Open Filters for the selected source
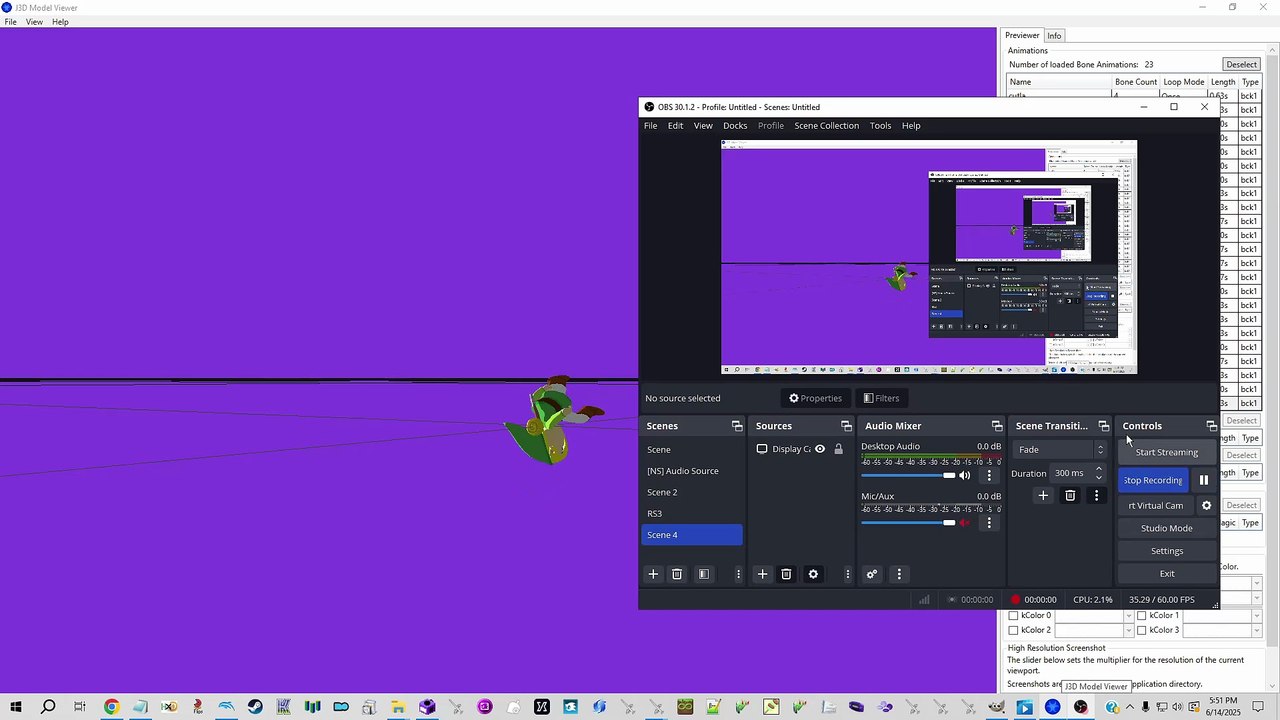 881,398
